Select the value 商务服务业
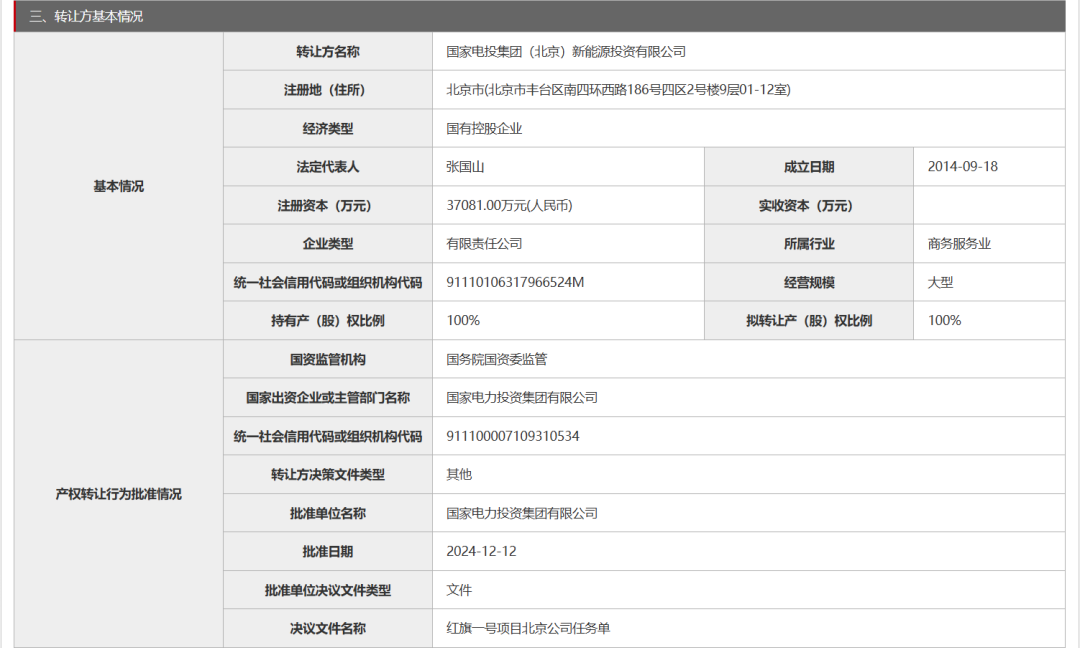The image size is (1080, 648). pos(959,244)
